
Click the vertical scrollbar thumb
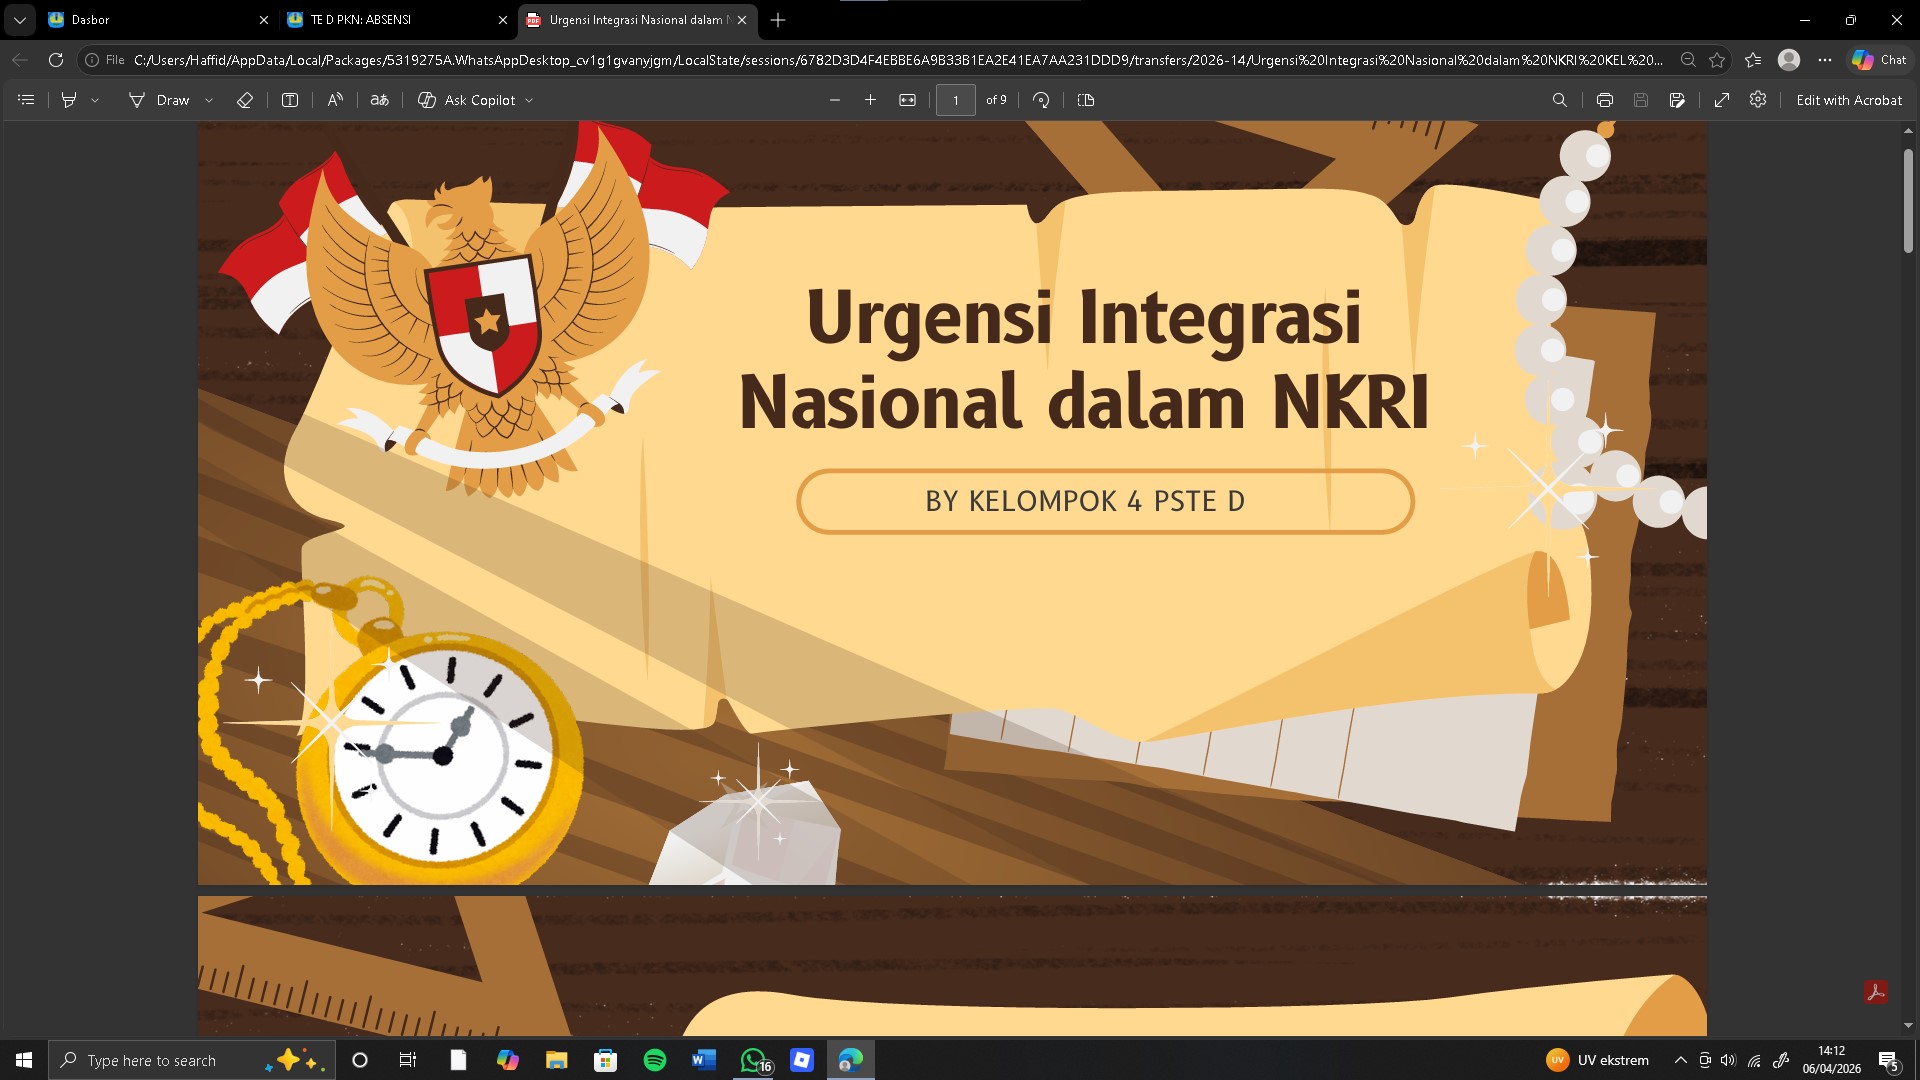[x=1908, y=200]
